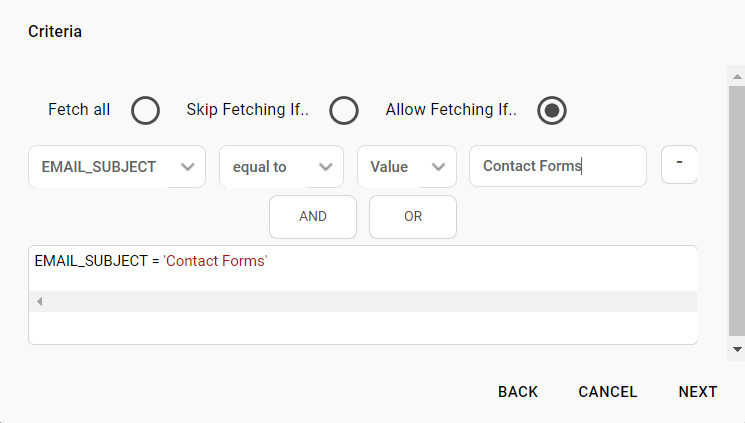Click the chevron arrow beside EMAIL_SUBJECT
Image resolution: width=745 pixels, height=423 pixels.
(x=188, y=167)
